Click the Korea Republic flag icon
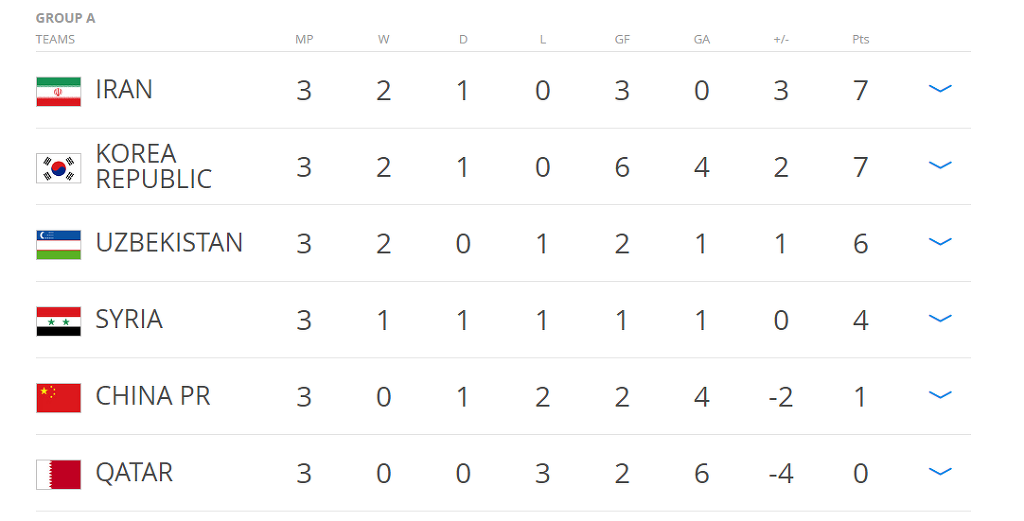 (58, 168)
